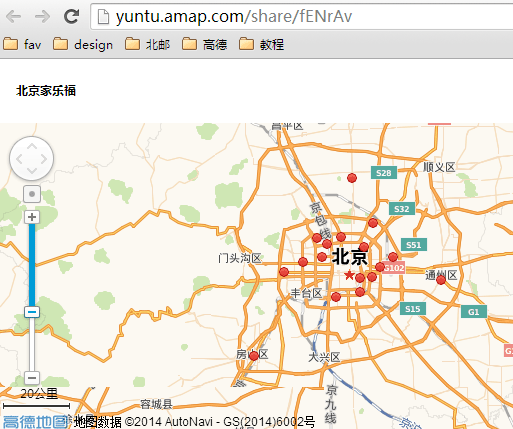Click the map locate-center button
513x429 pixels.
32,194
